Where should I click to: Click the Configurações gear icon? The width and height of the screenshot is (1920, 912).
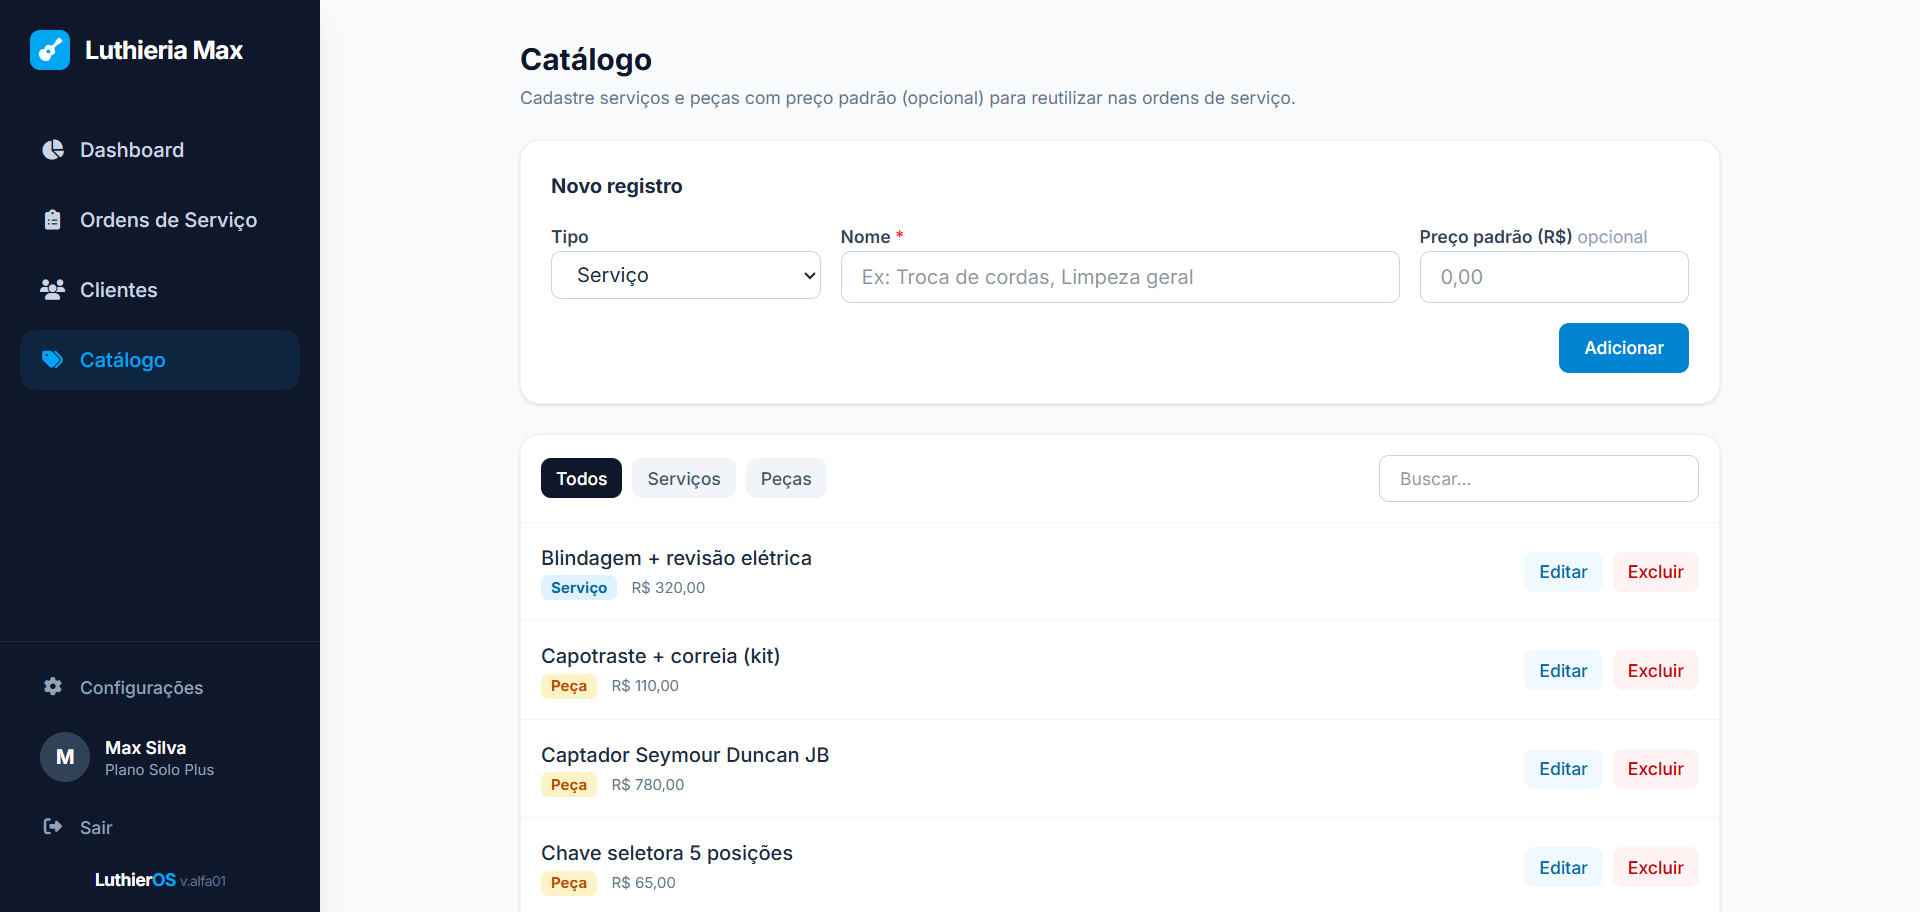coord(53,687)
